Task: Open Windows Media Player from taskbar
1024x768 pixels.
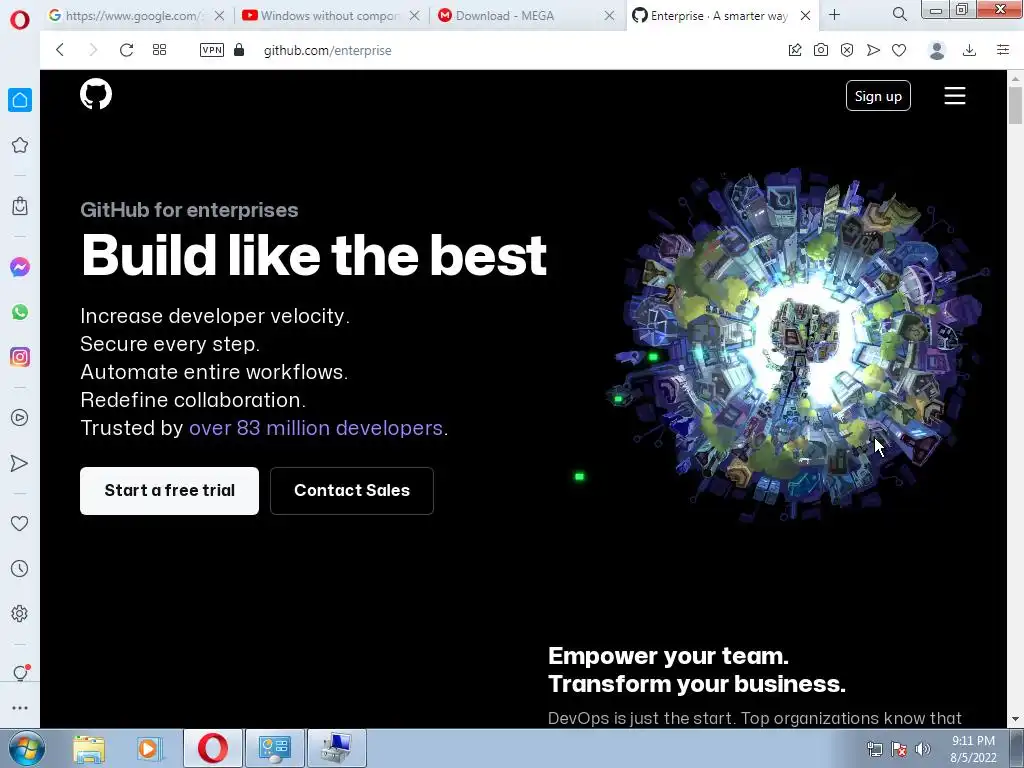Action: [150, 748]
